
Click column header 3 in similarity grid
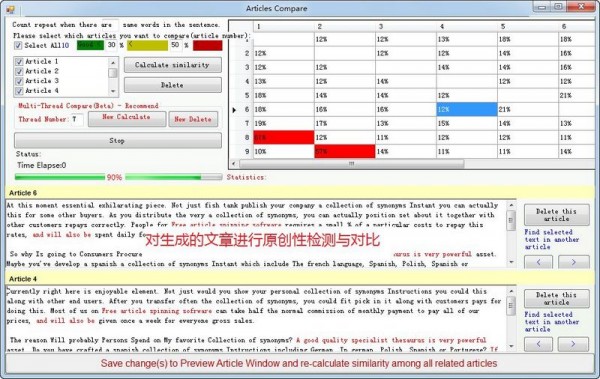[406, 26]
